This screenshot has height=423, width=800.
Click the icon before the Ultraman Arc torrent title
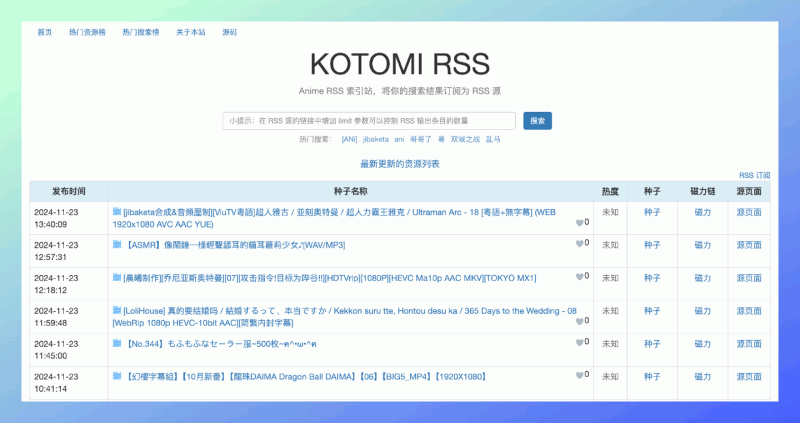pos(117,211)
